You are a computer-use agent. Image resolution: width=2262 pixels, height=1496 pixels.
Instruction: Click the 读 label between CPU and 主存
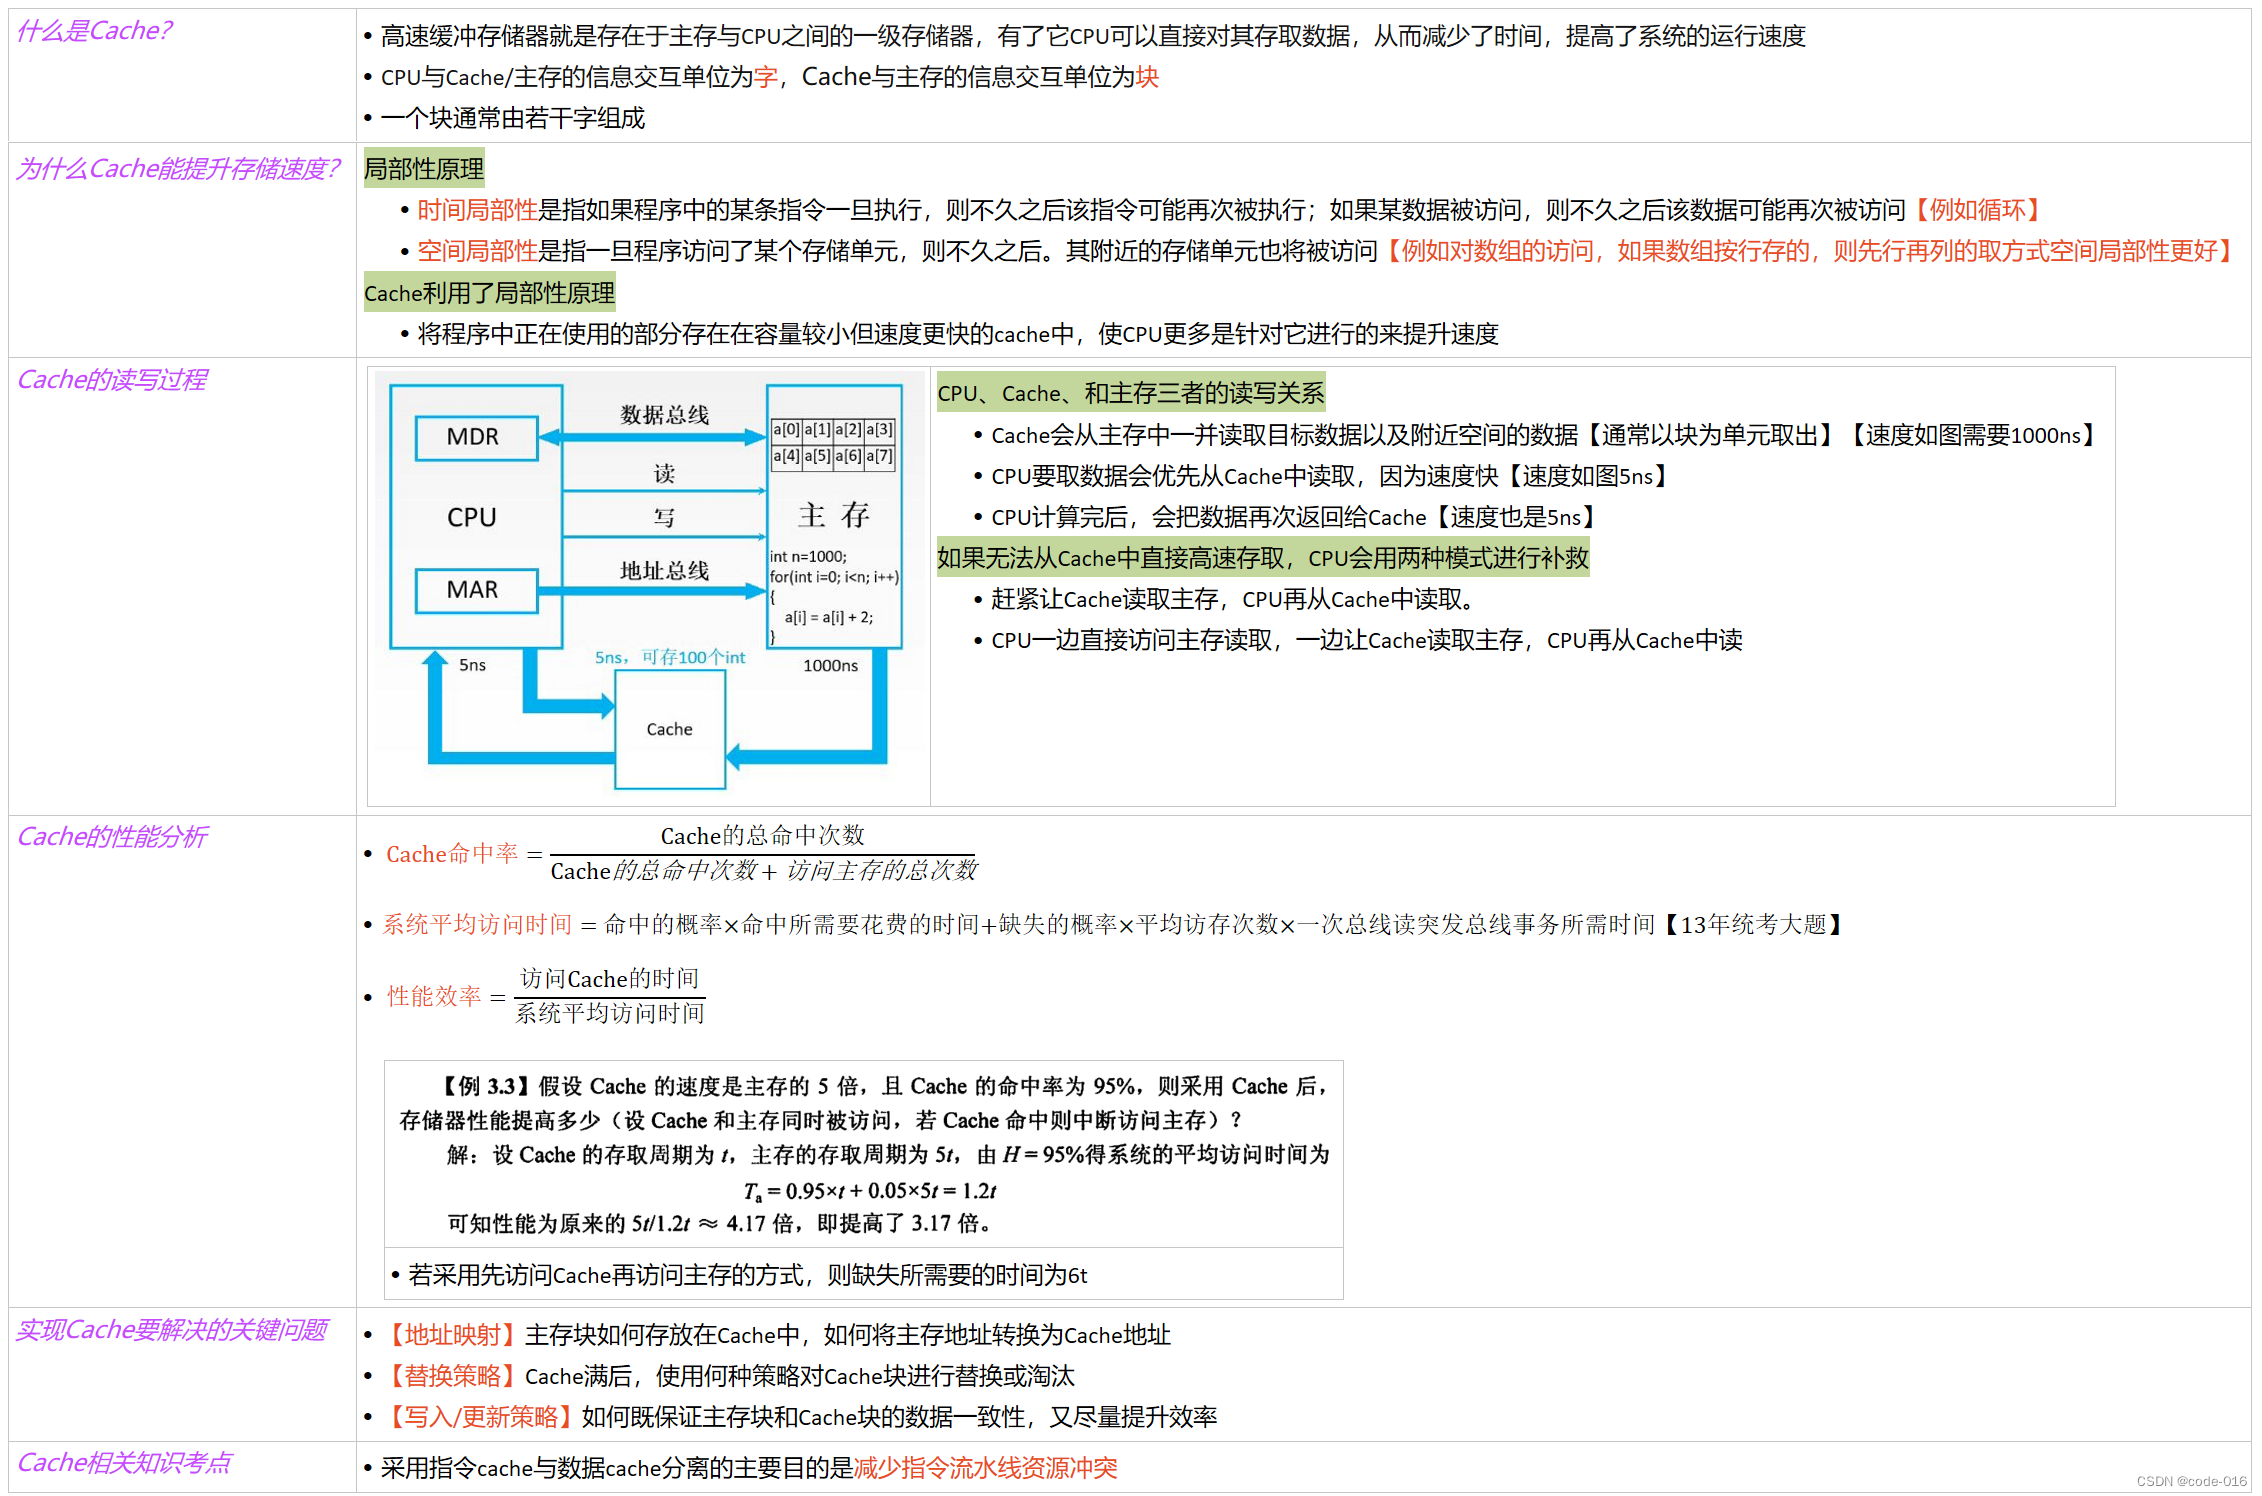click(664, 474)
